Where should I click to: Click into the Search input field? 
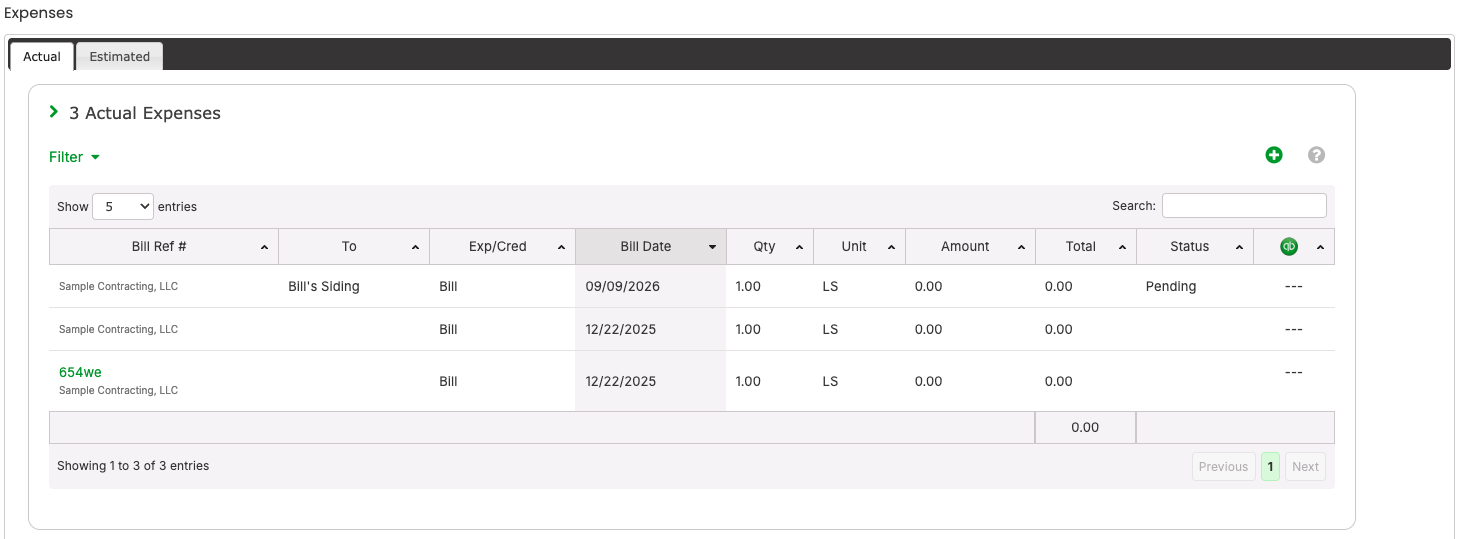(1244, 205)
